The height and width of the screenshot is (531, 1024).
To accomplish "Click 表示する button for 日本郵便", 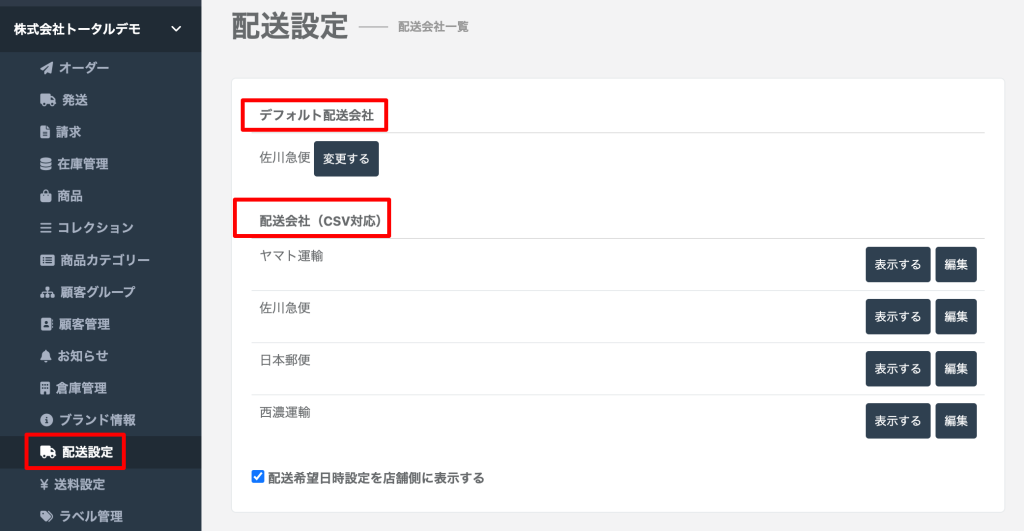I will [x=898, y=369].
